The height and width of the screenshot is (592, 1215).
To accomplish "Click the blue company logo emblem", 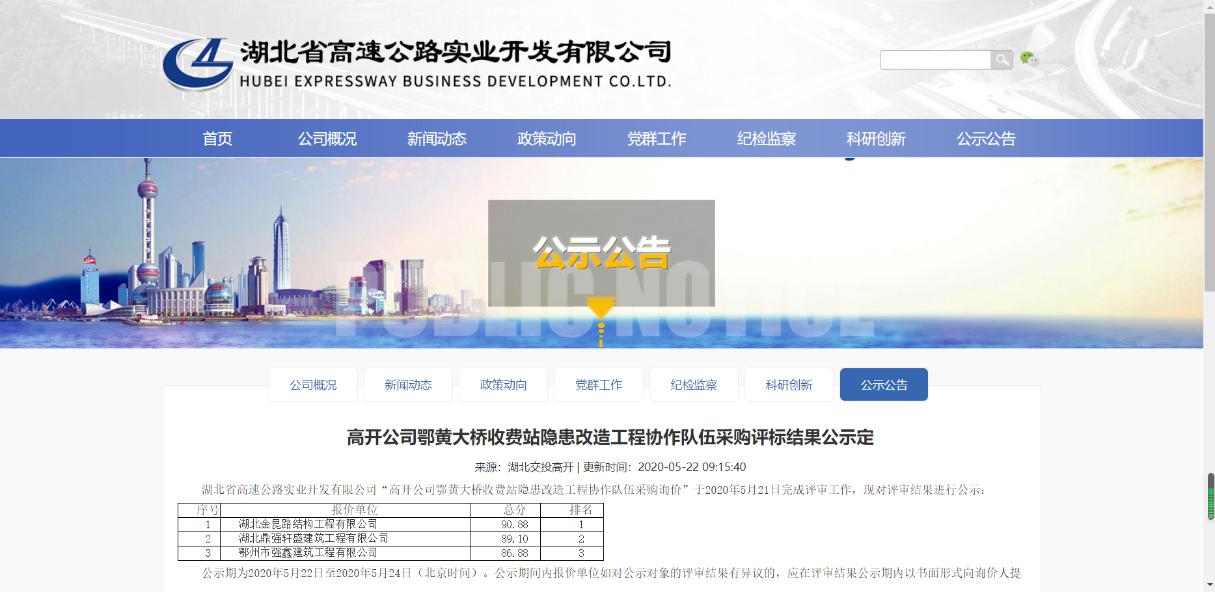I will click(198, 64).
